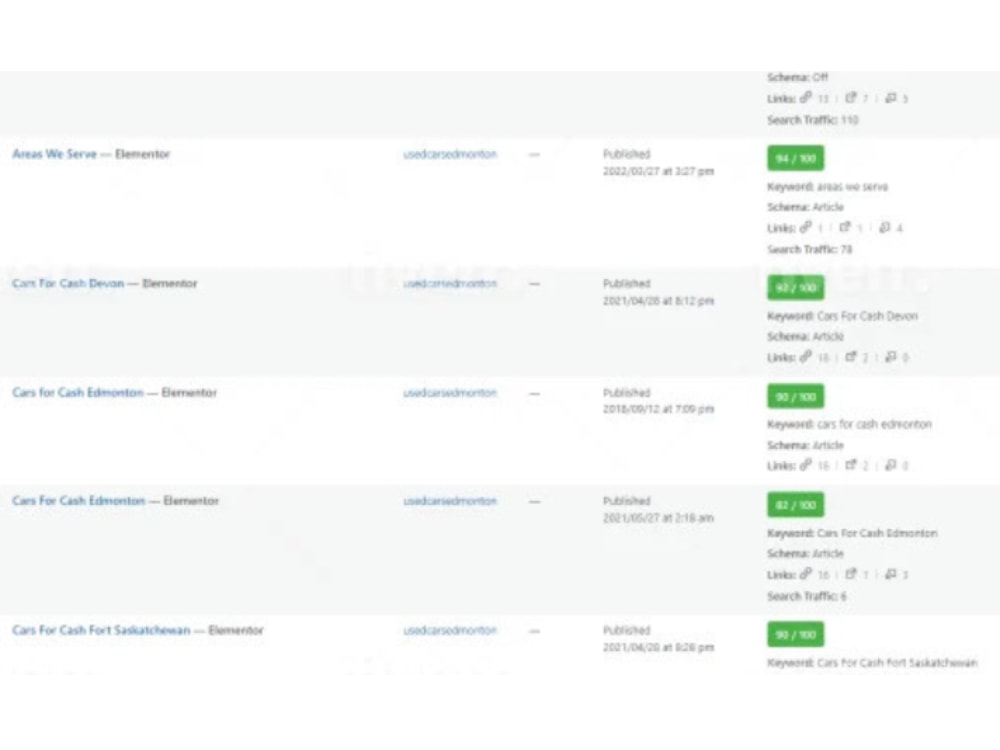This screenshot has height=750, width=1000.
Task: Click the 90 / 100 badge in Fort Saskatchewan row
Action: coord(795,635)
